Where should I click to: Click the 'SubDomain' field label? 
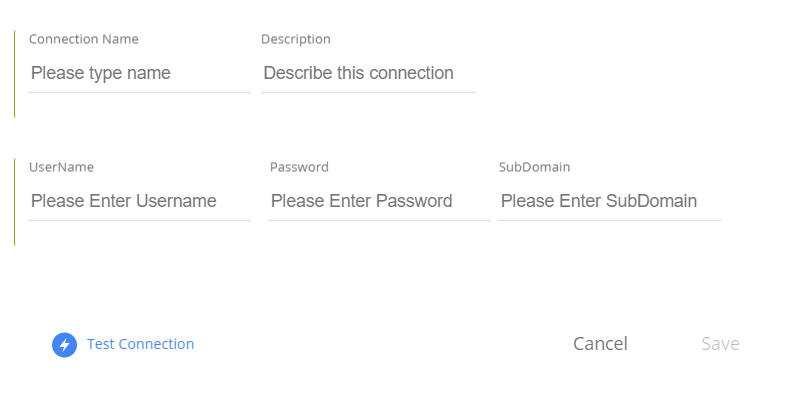point(534,167)
